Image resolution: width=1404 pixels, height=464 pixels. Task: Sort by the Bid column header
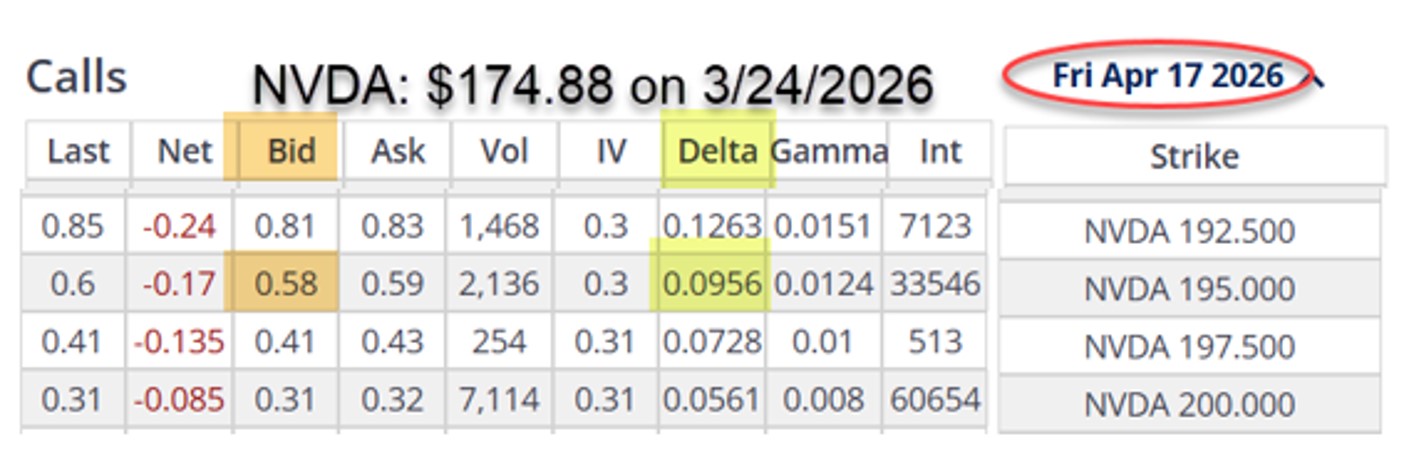pyautogui.click(x=291, y=151)
